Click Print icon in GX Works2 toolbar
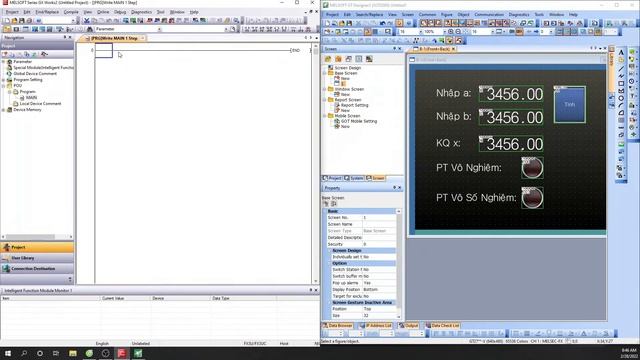This screenshot has width=640, height=360. (x=29, y=20)
